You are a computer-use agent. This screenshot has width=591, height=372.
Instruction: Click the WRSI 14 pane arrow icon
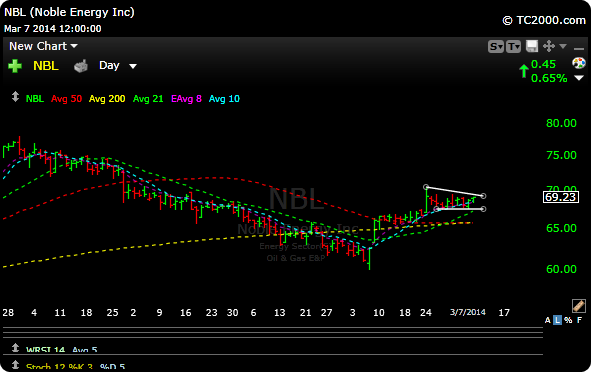point(15,348)
